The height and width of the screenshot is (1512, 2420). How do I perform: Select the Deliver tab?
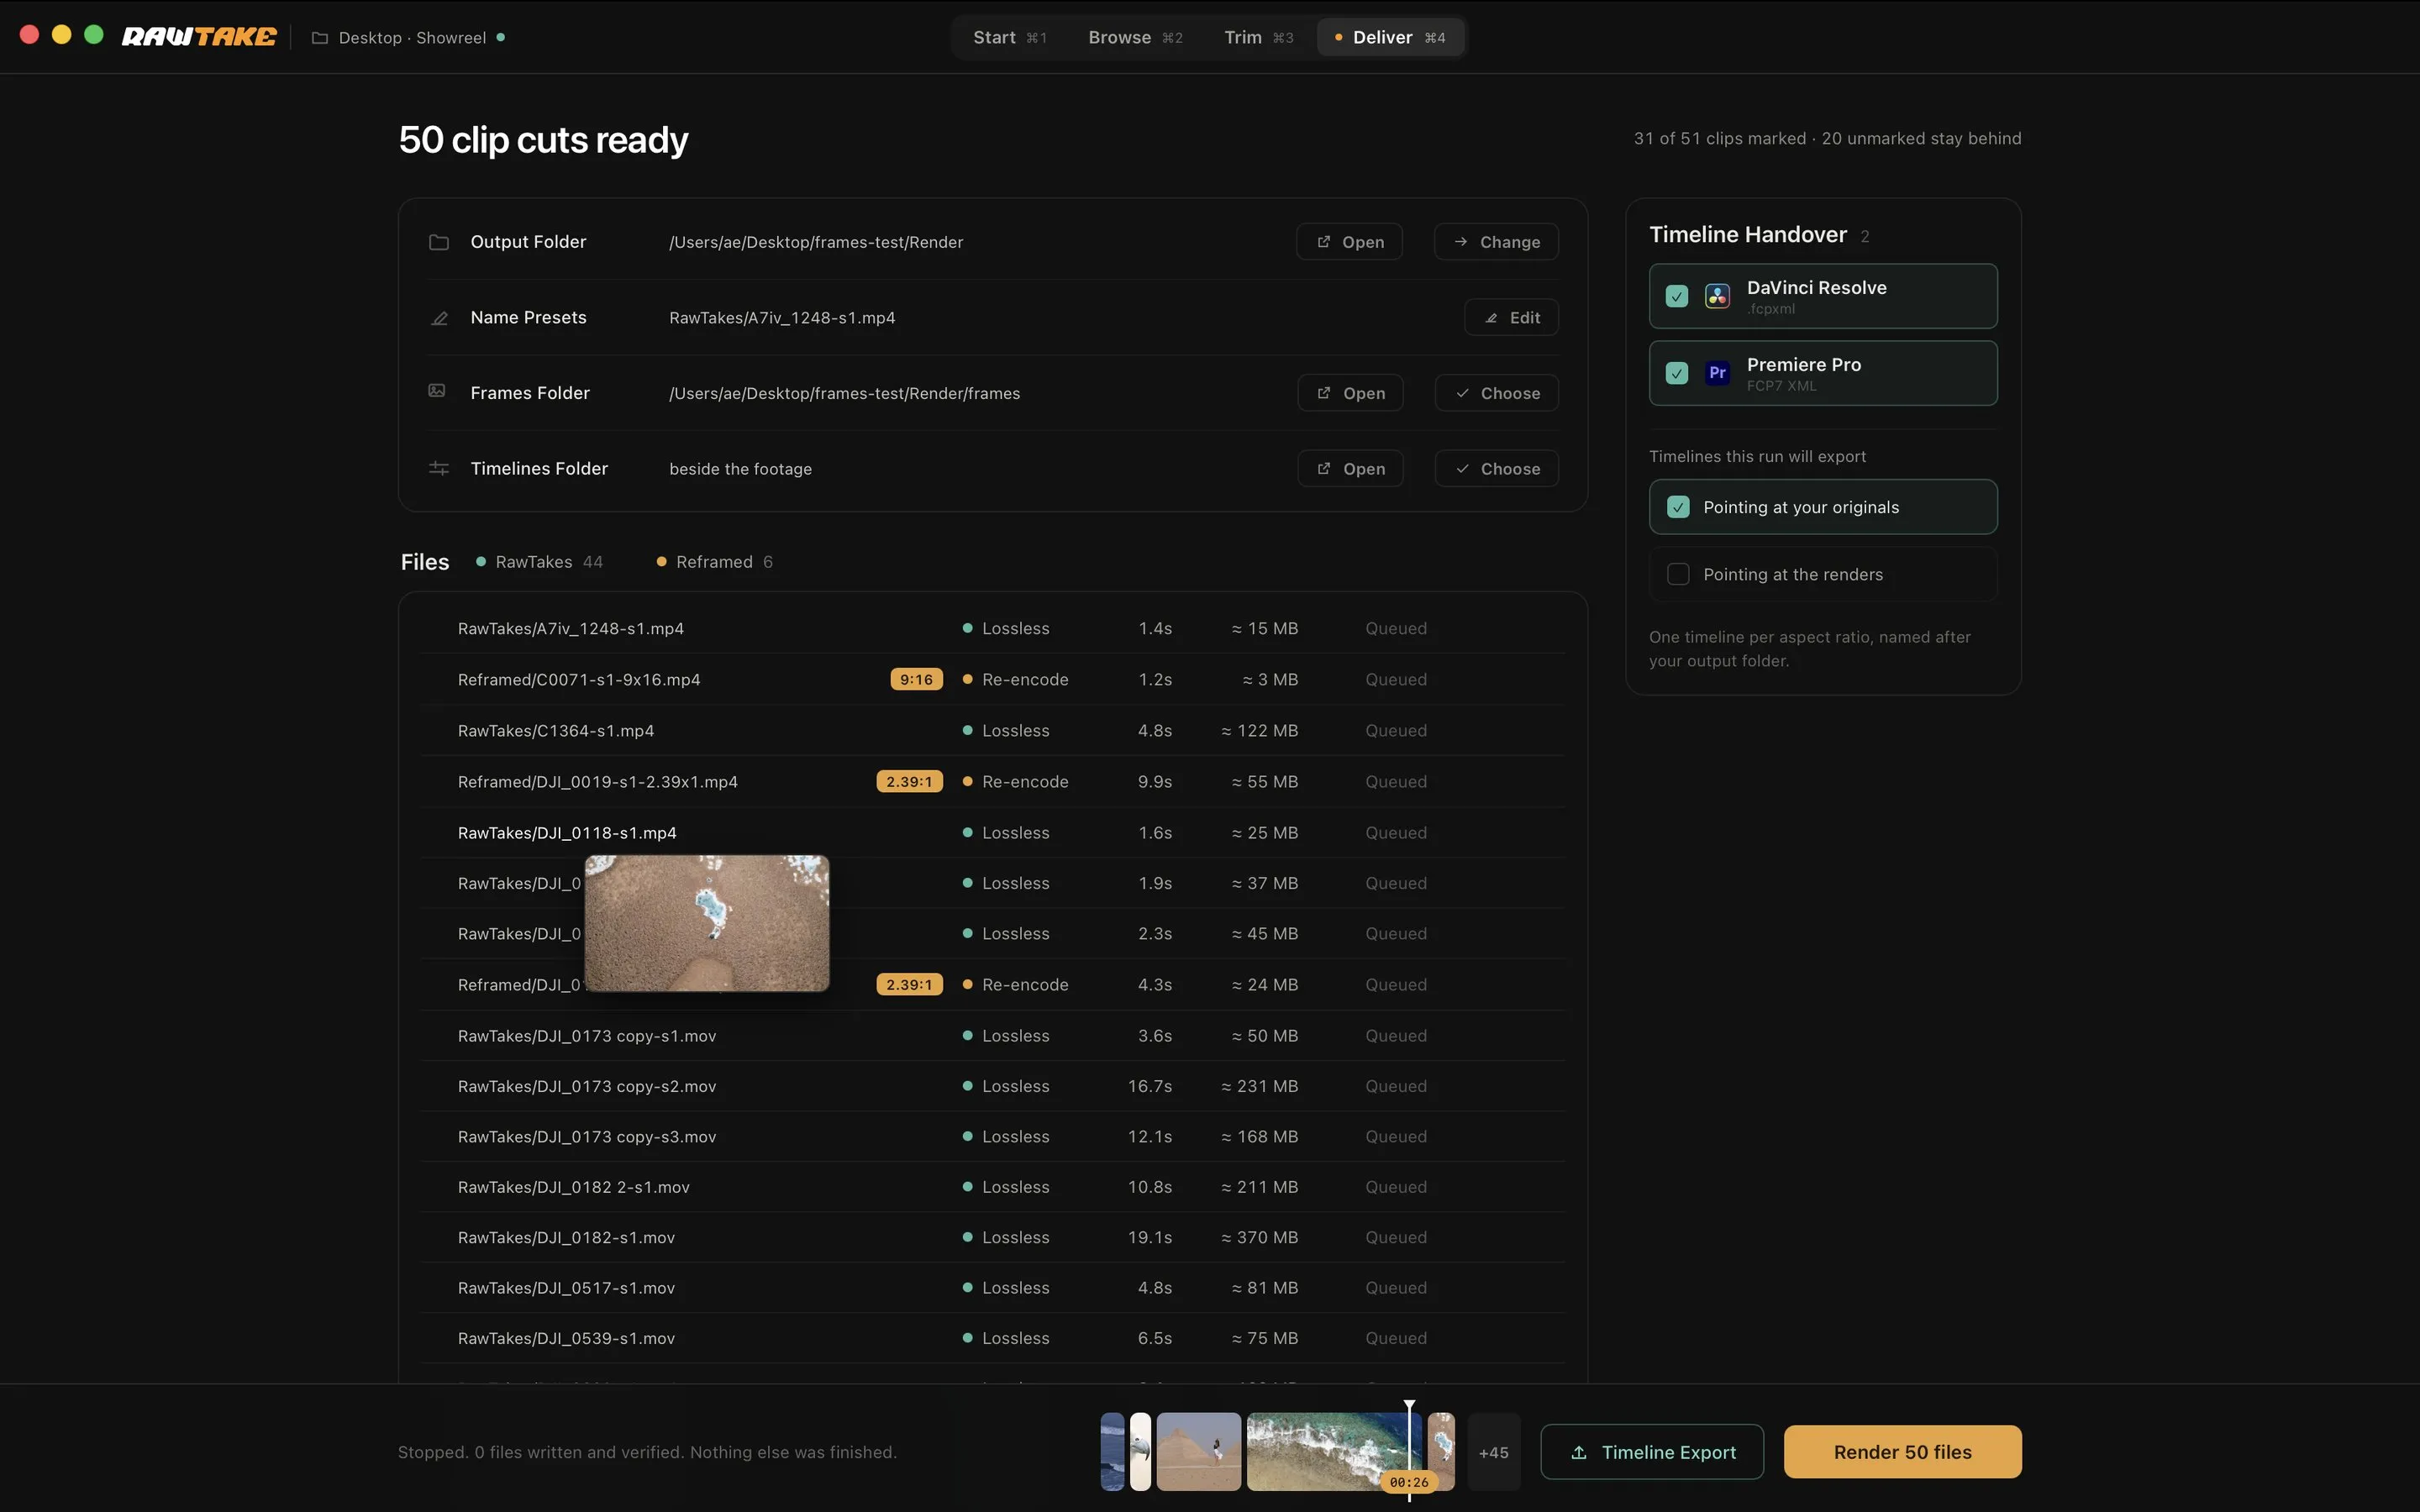[x=1390, y=37]
